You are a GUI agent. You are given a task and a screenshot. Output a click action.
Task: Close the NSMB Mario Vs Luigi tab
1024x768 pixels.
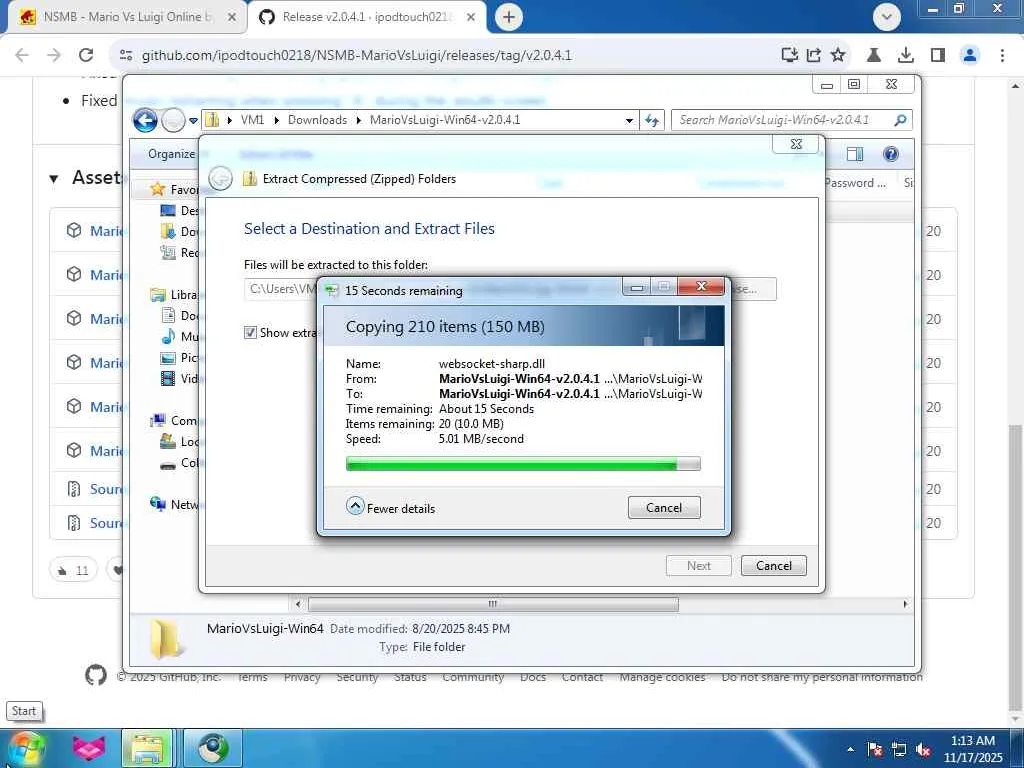(x=231, y=17)
